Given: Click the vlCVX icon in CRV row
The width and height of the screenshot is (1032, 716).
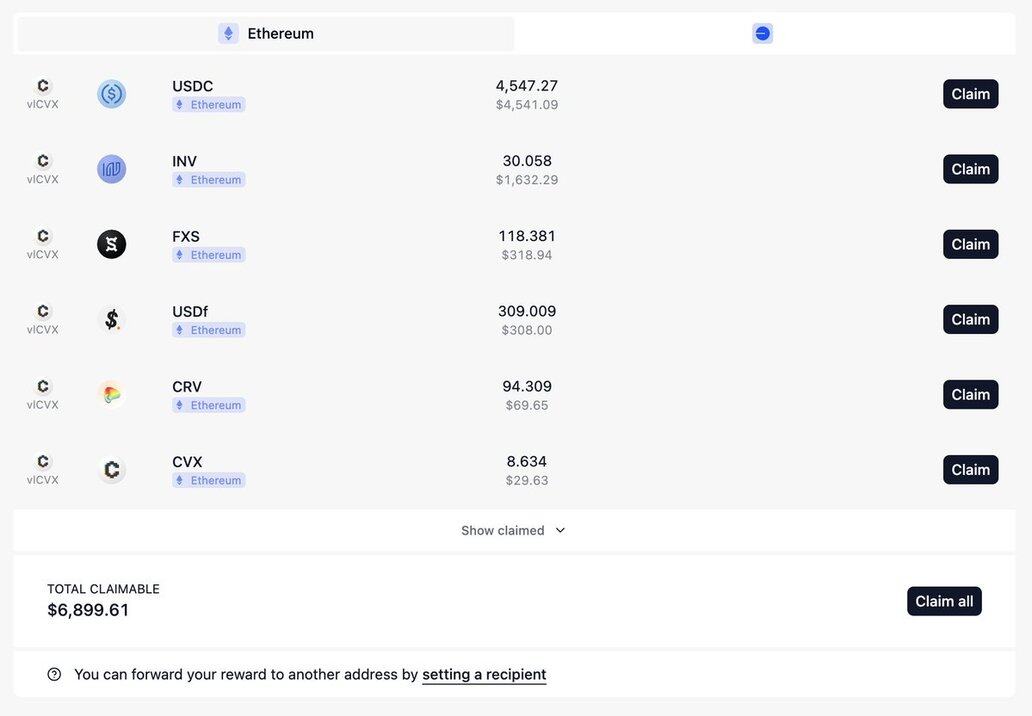Looking at the screenshot, I should (43, 386).
